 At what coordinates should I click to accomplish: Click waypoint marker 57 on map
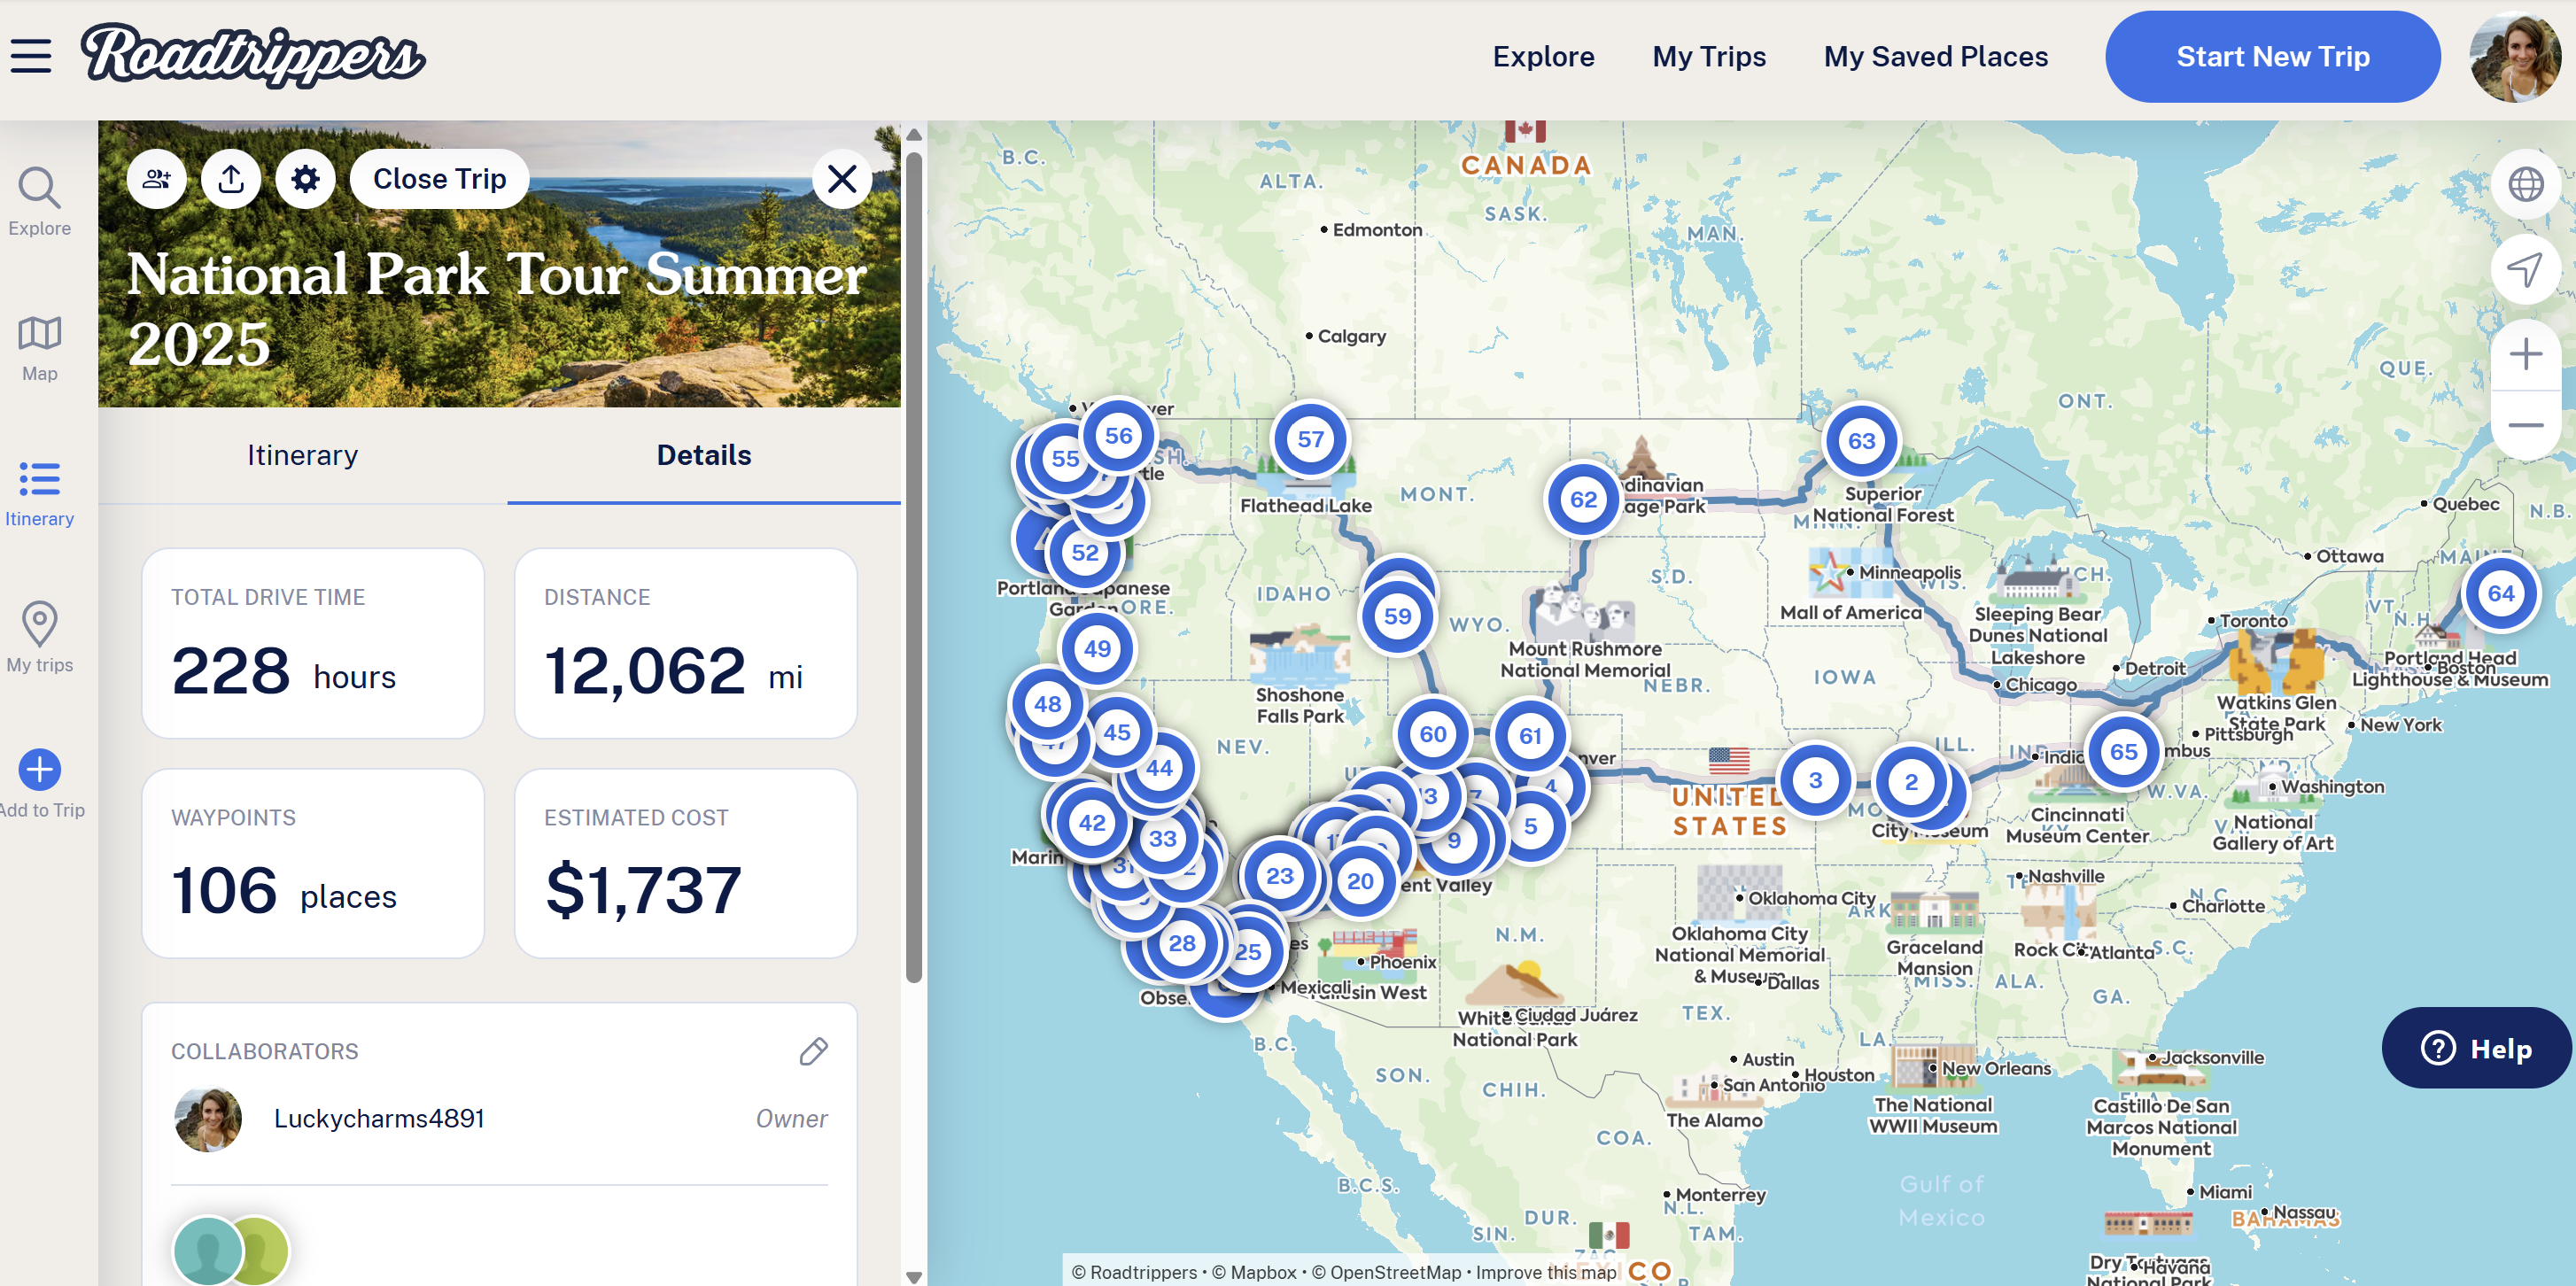pyautogui.click(x=1311, y=439)
